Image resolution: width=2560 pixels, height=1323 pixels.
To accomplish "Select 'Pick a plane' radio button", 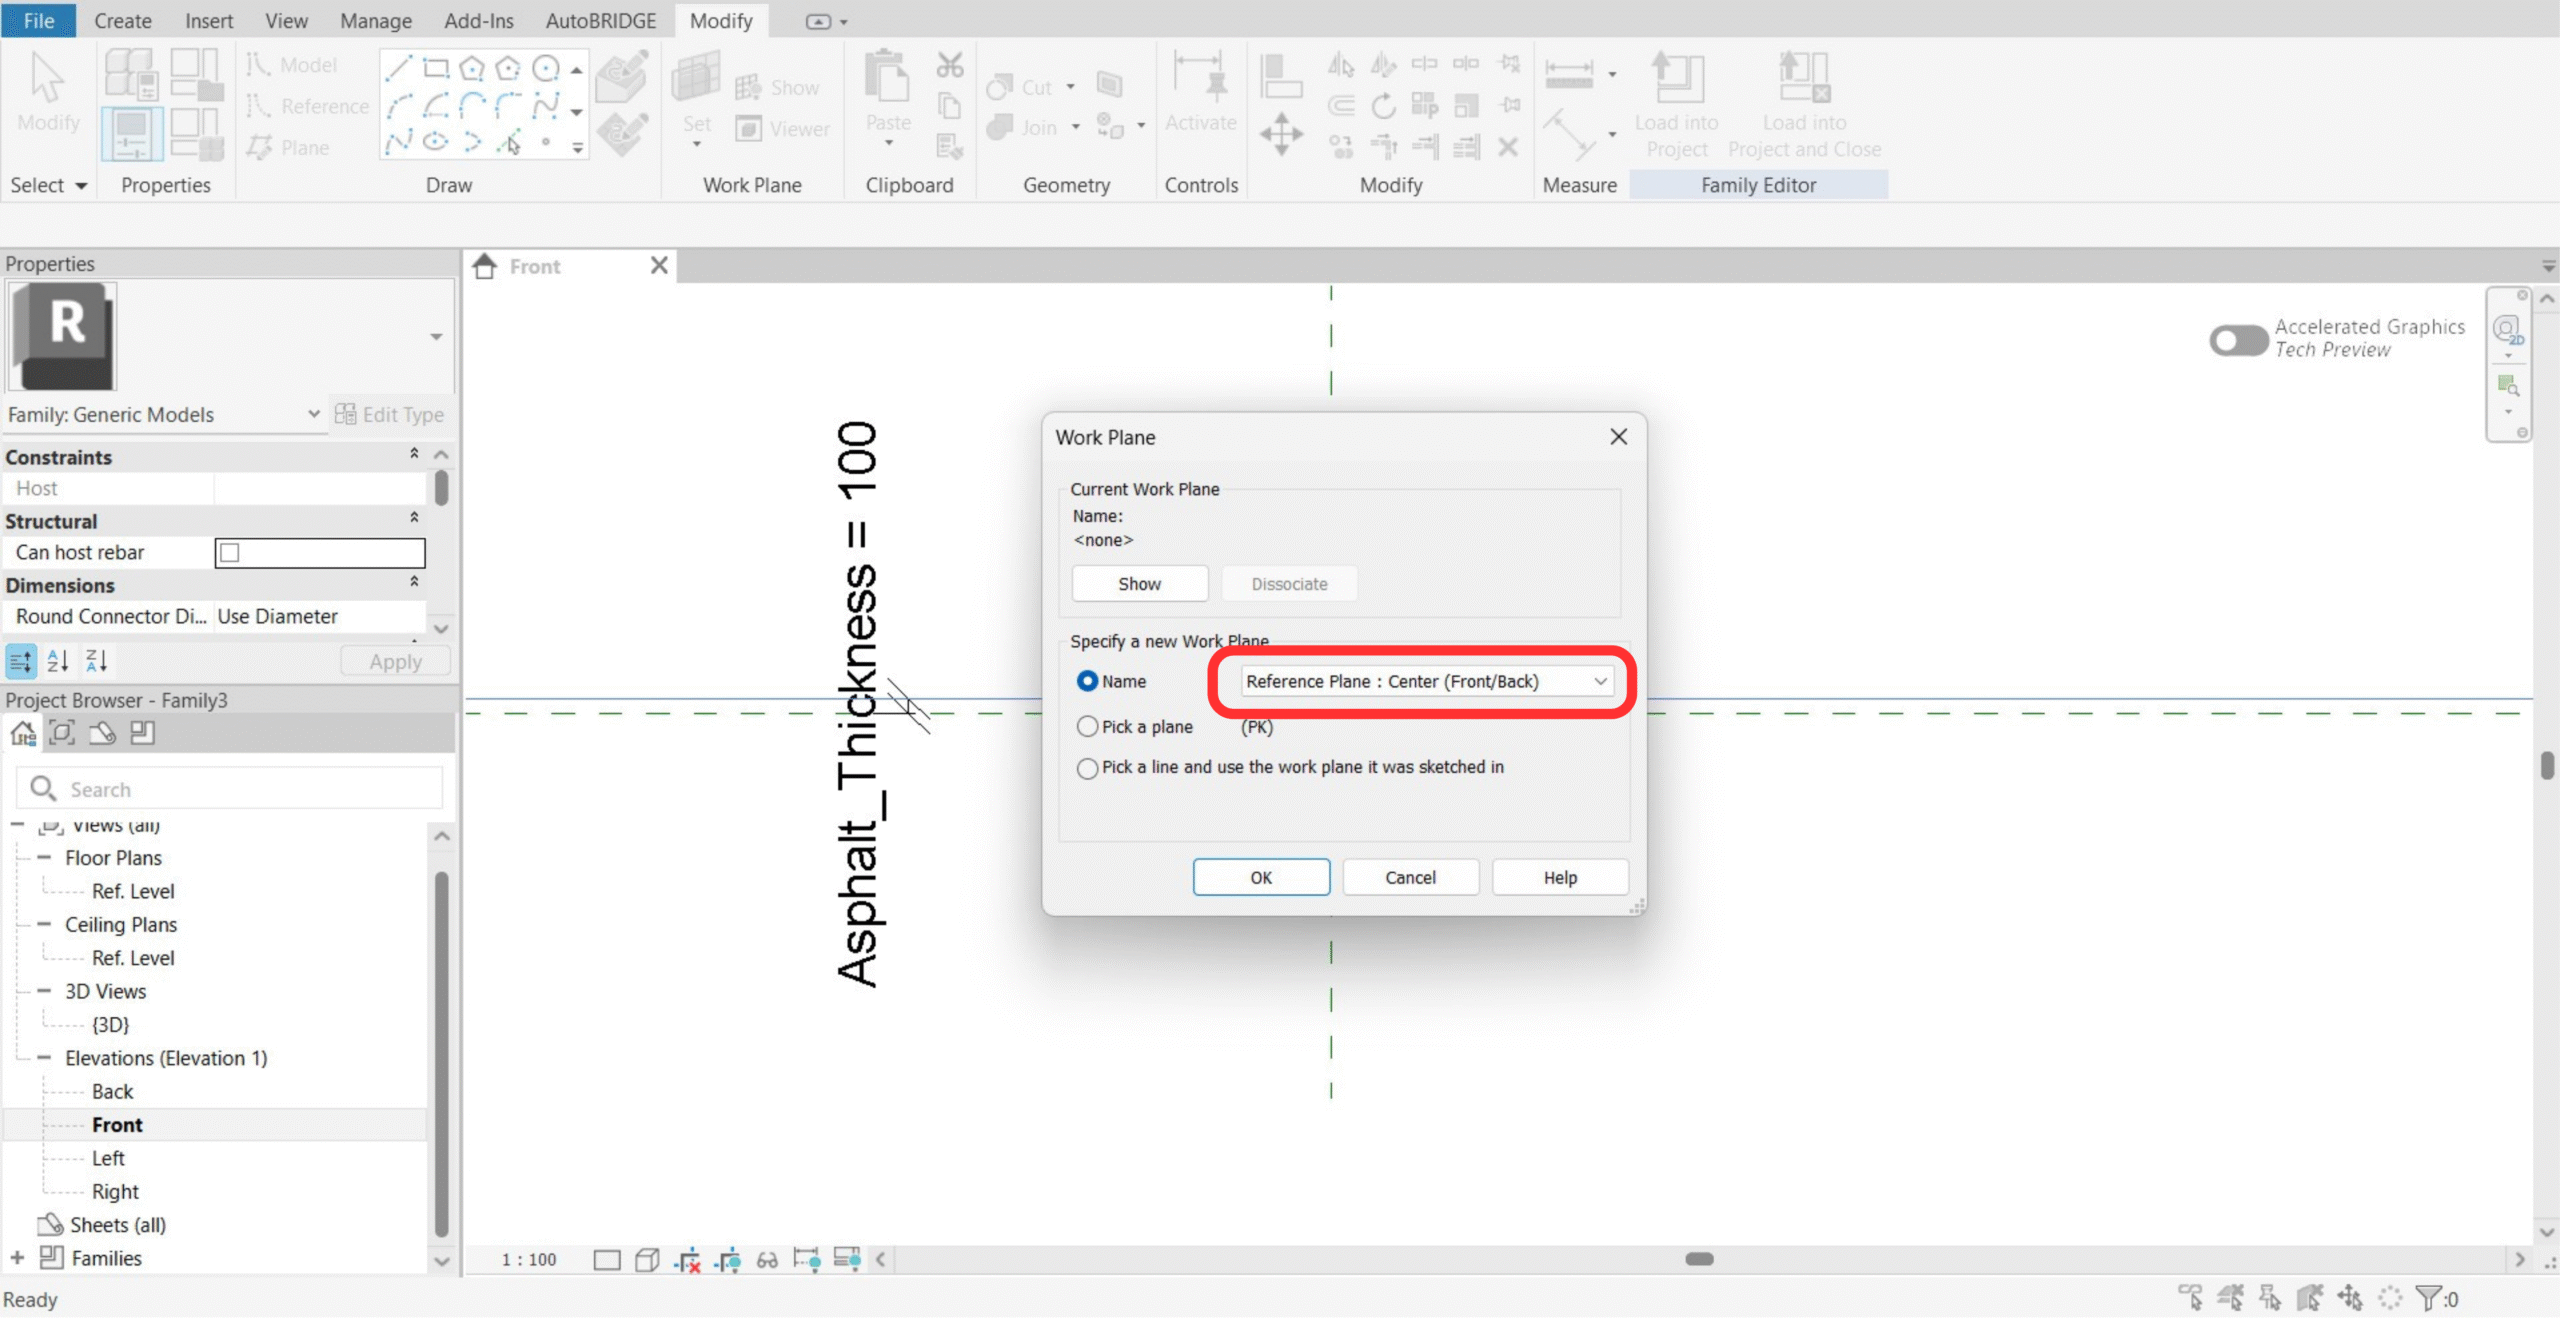I will (x=1087, y=727).
